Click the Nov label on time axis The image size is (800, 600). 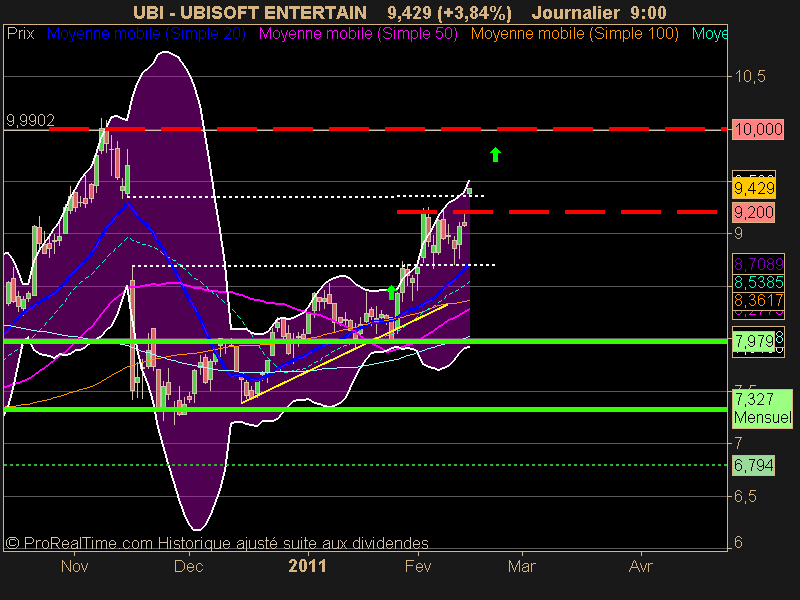click(x=74, y=566)
